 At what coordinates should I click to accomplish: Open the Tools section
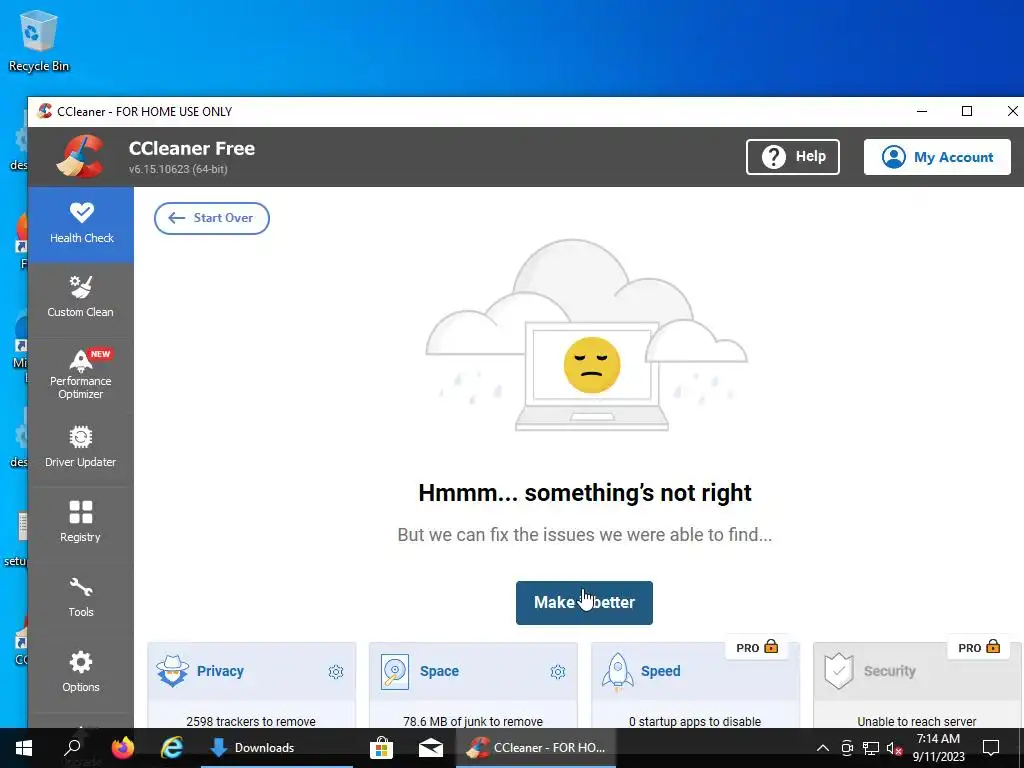[81, 598]
